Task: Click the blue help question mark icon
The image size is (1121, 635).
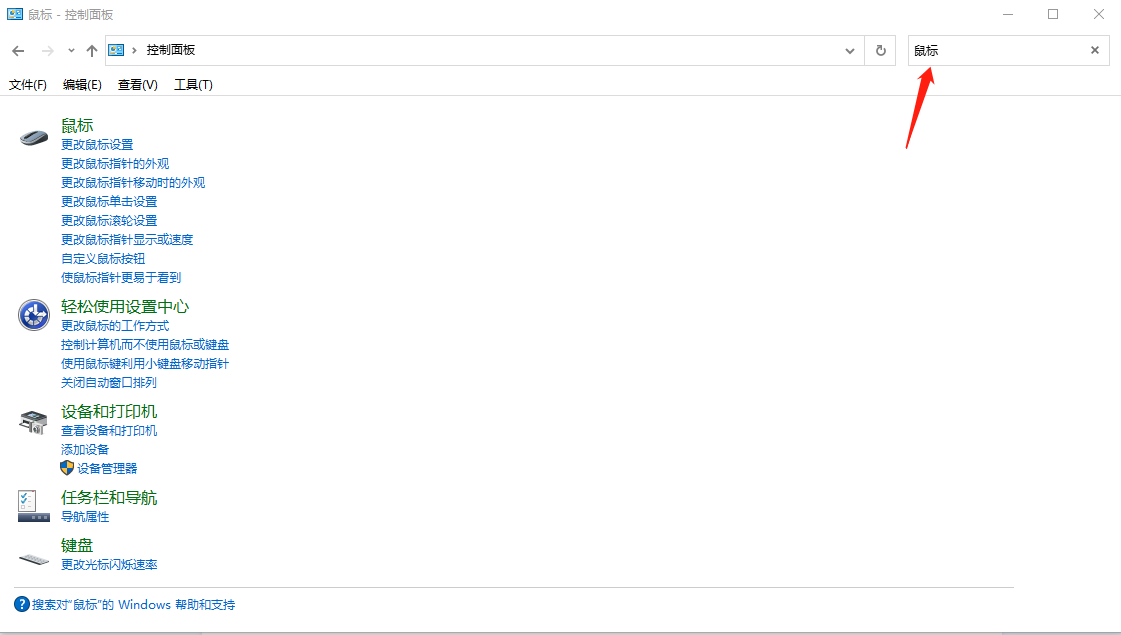Action: (21, 604)
